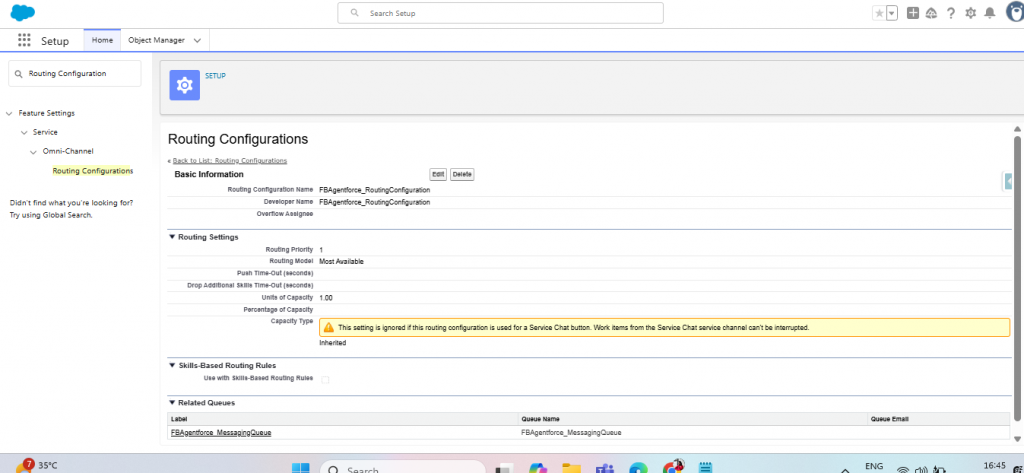Click the Most Available routing model value
Screen dimensions: 1024x473
(342, 261)
